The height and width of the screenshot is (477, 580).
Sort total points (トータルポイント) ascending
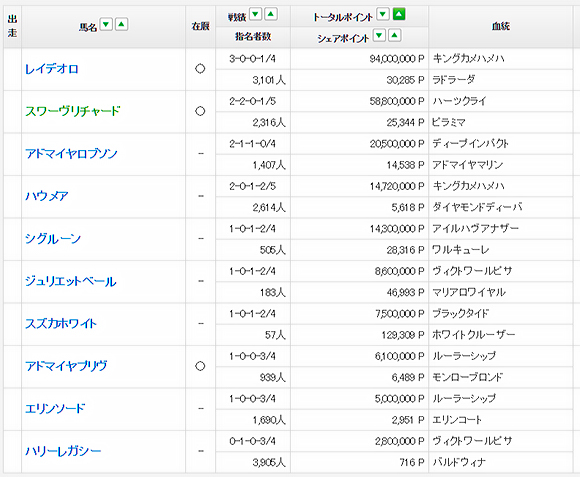pyautogui.click(x=399, y=14)
